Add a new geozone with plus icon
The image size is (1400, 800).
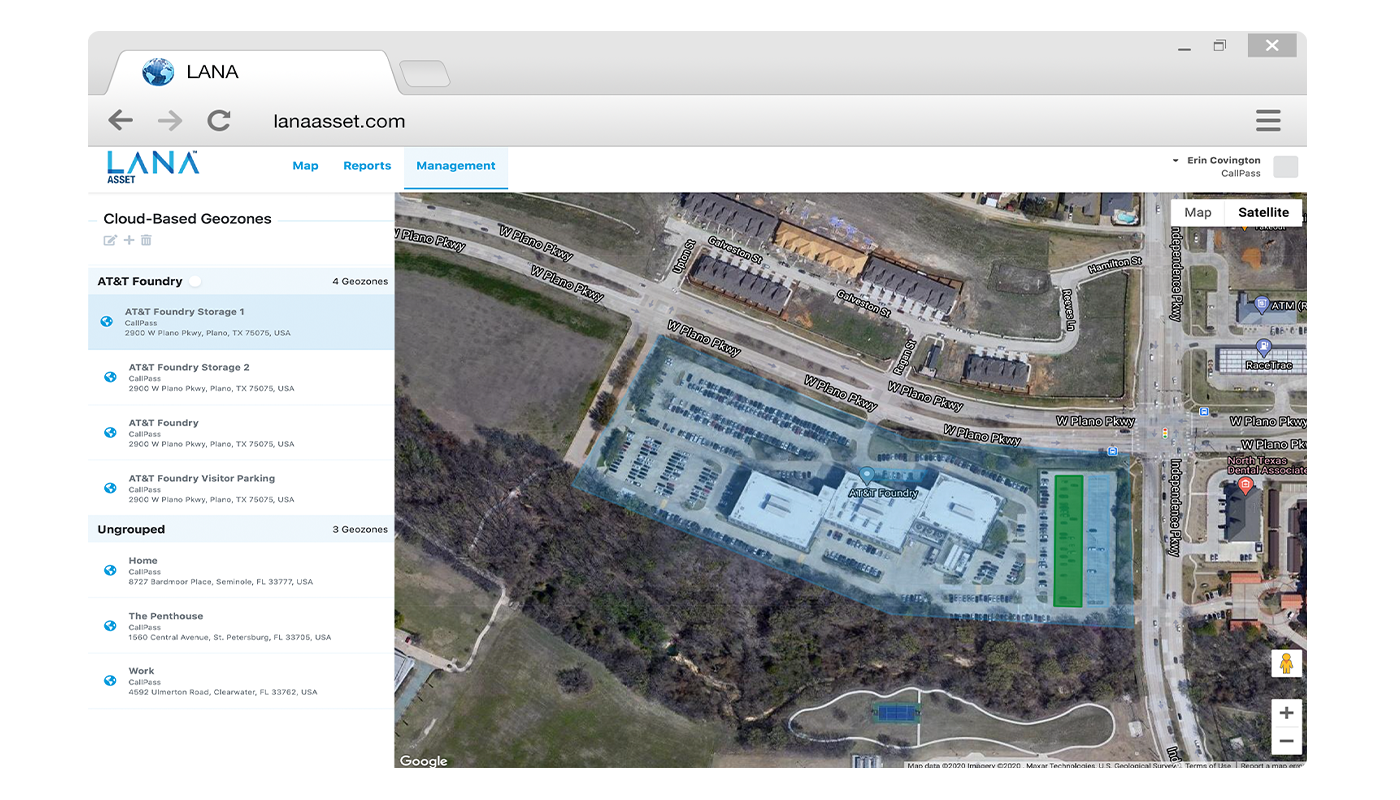[x=129, y=240]
